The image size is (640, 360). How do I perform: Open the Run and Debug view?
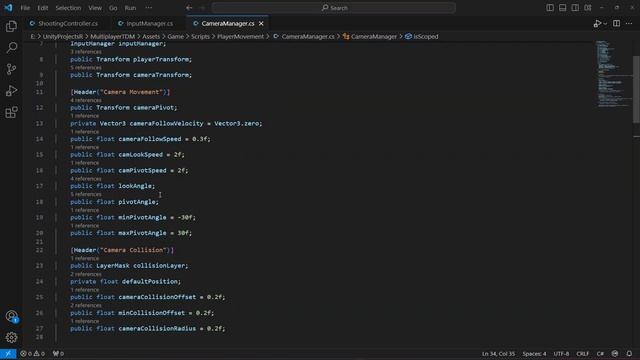coord(11,91)
